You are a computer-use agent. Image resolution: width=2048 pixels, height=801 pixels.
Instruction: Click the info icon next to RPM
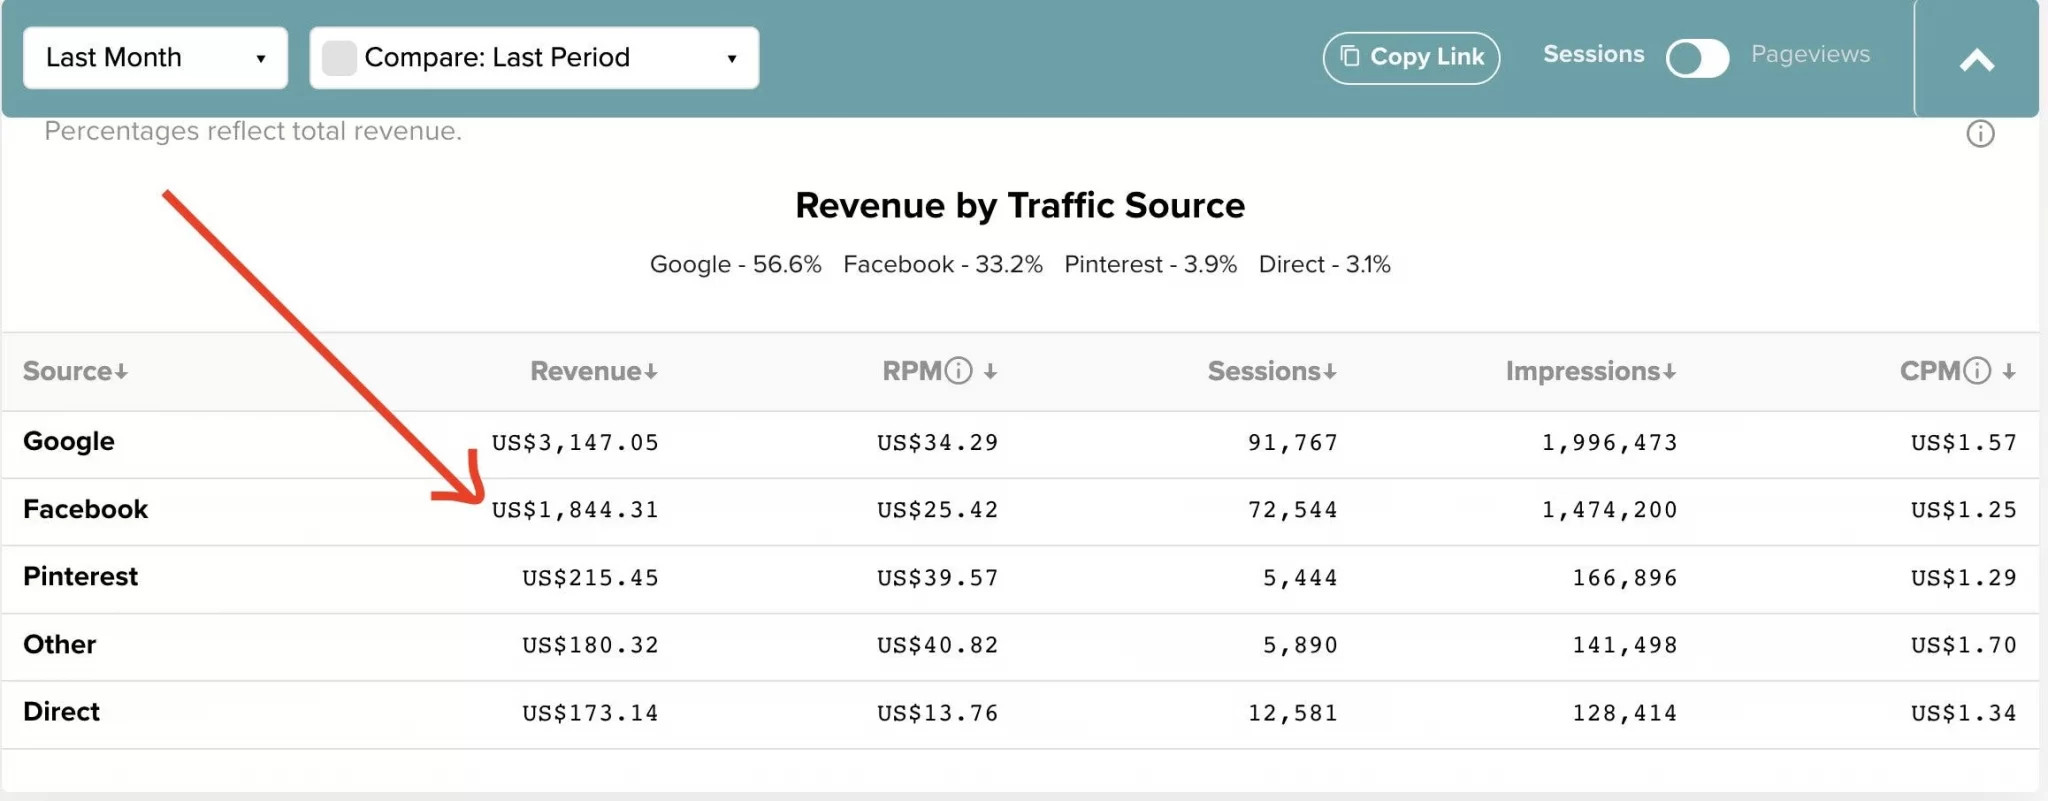[958, 371]
